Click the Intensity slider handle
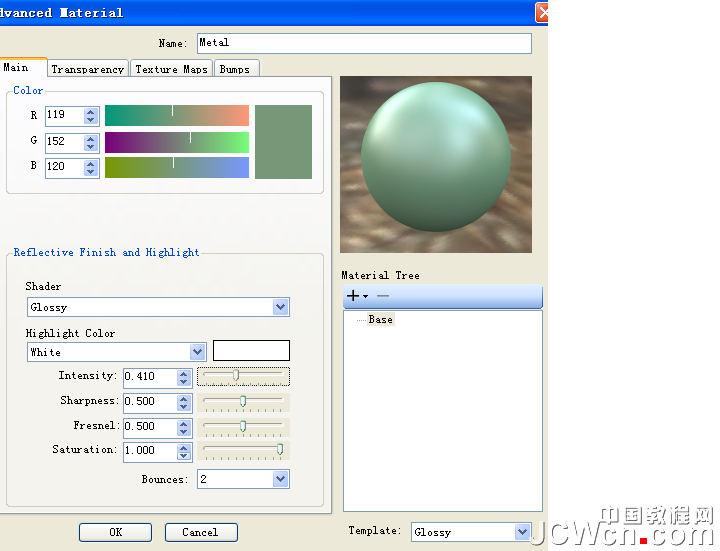This screenshot has height=551, width=720. click(x=236, y=376)
